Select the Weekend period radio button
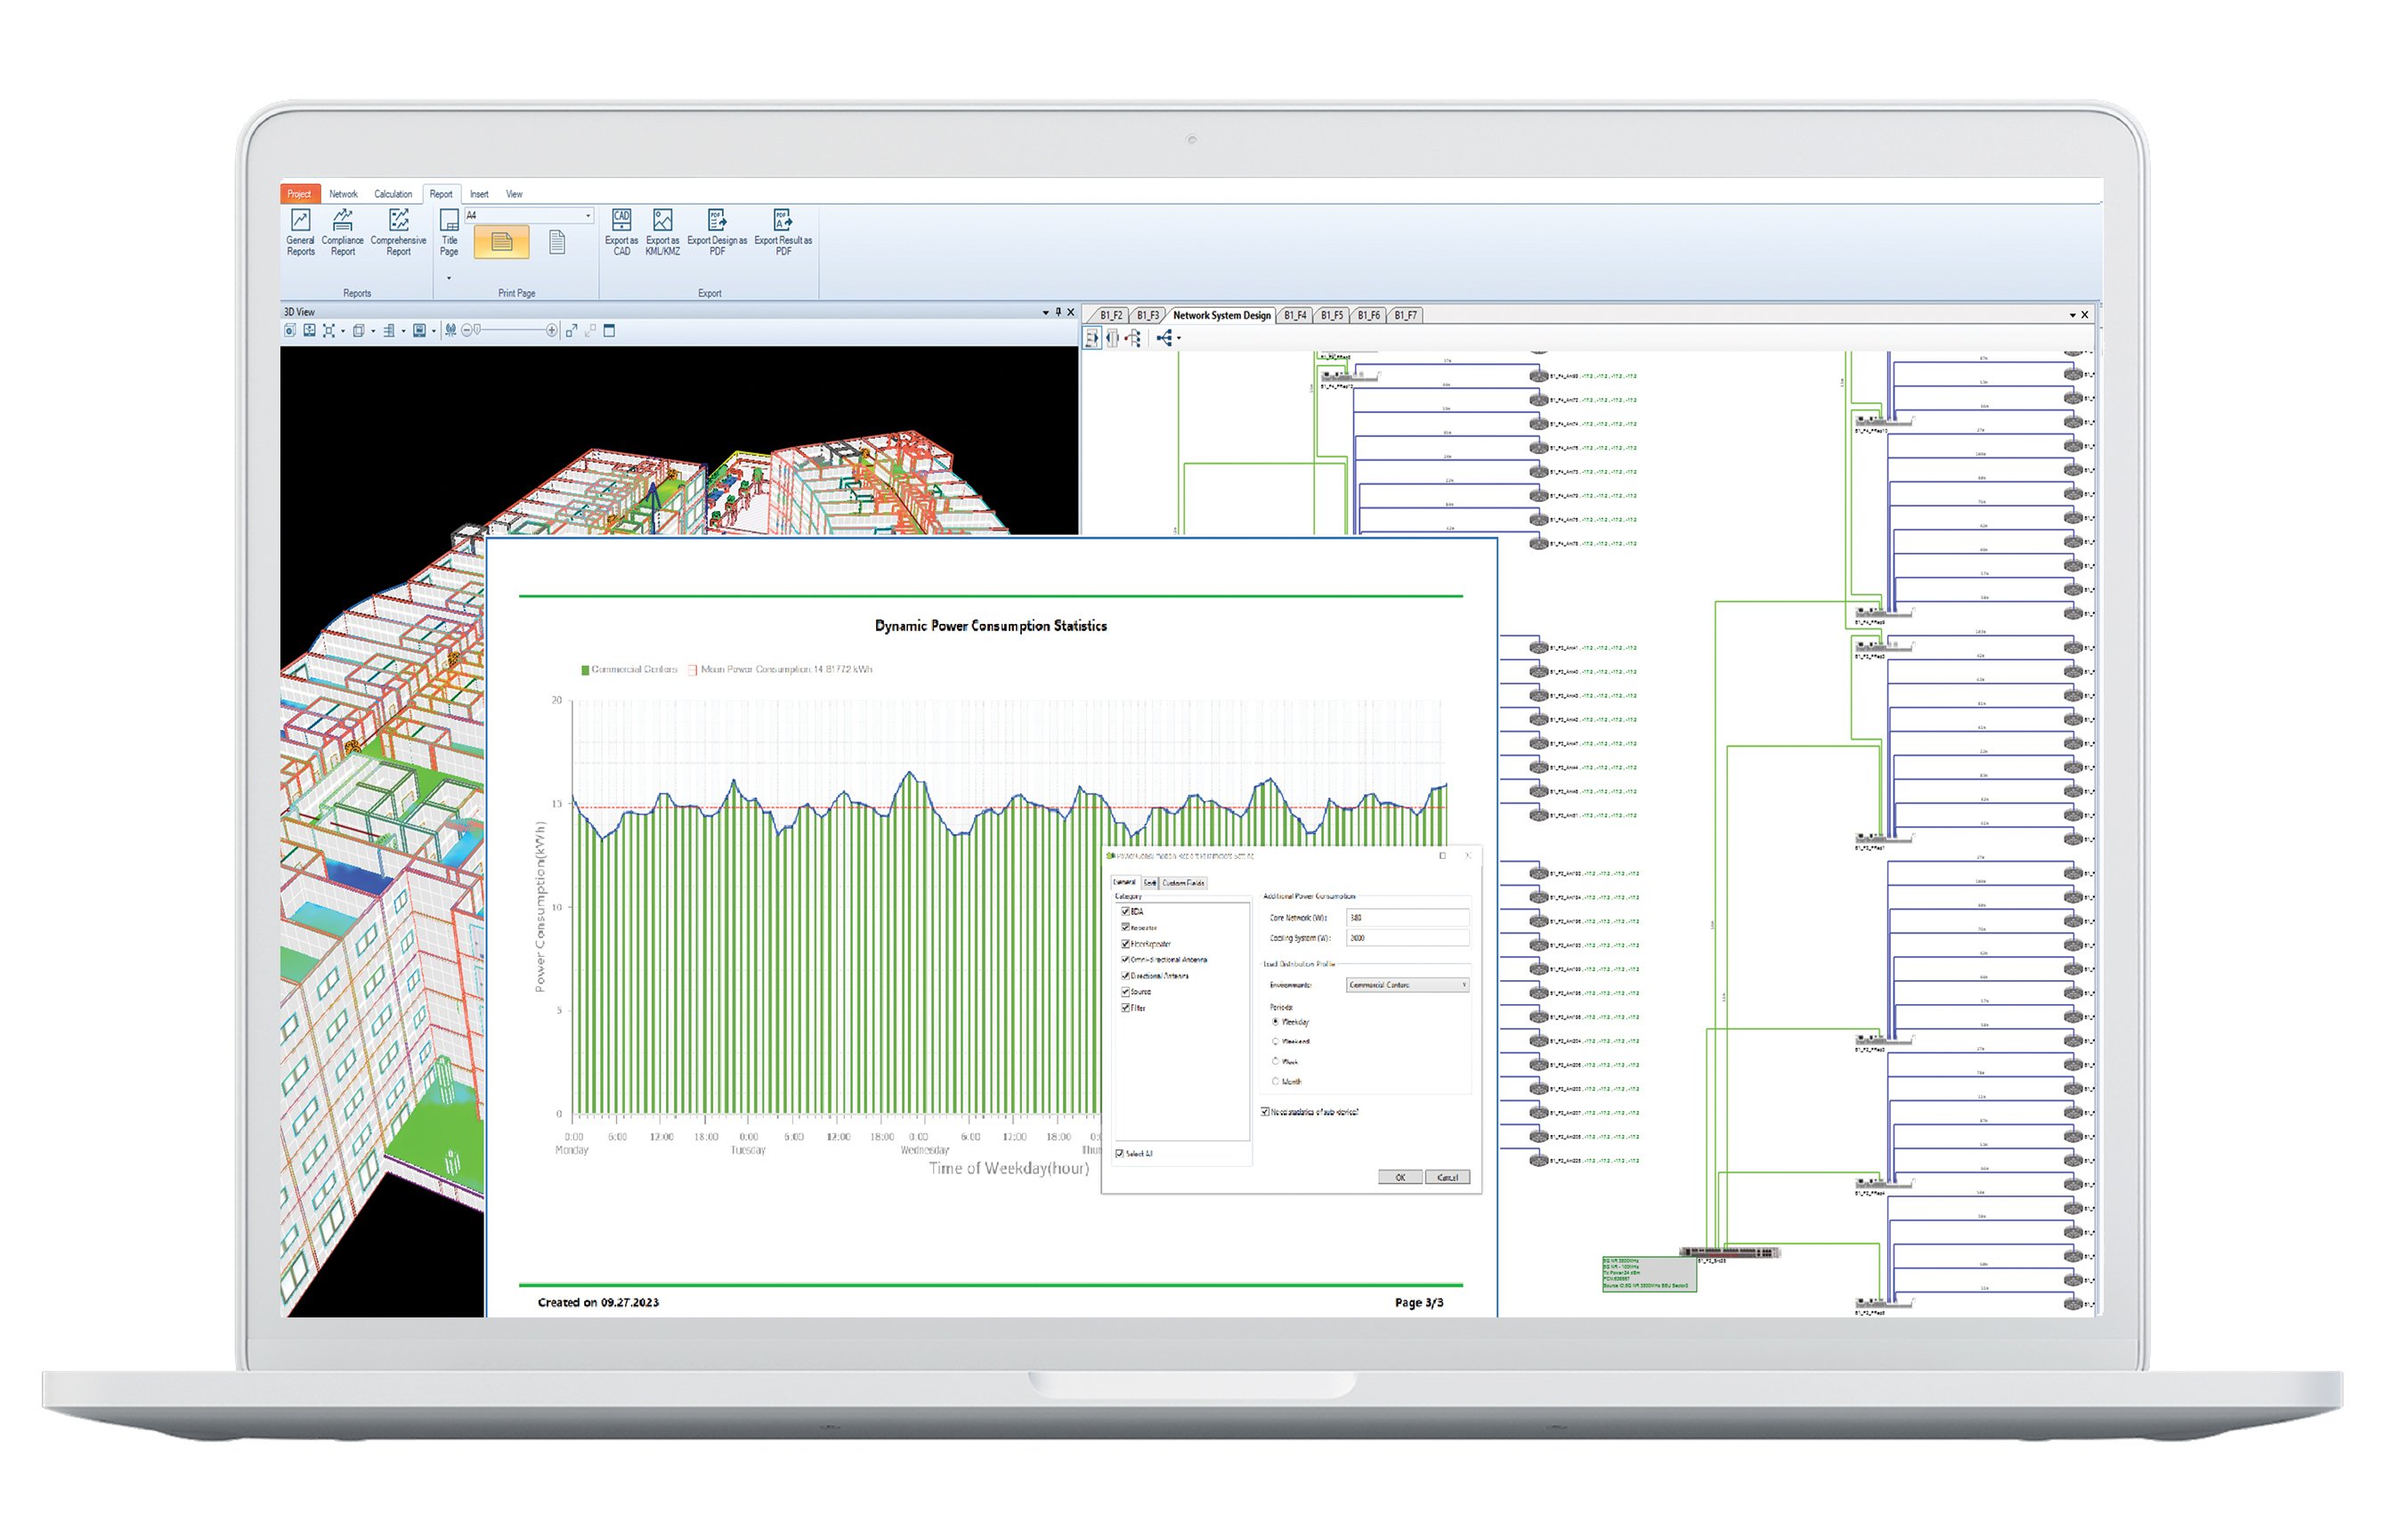 click(x=1276, y=1042)
